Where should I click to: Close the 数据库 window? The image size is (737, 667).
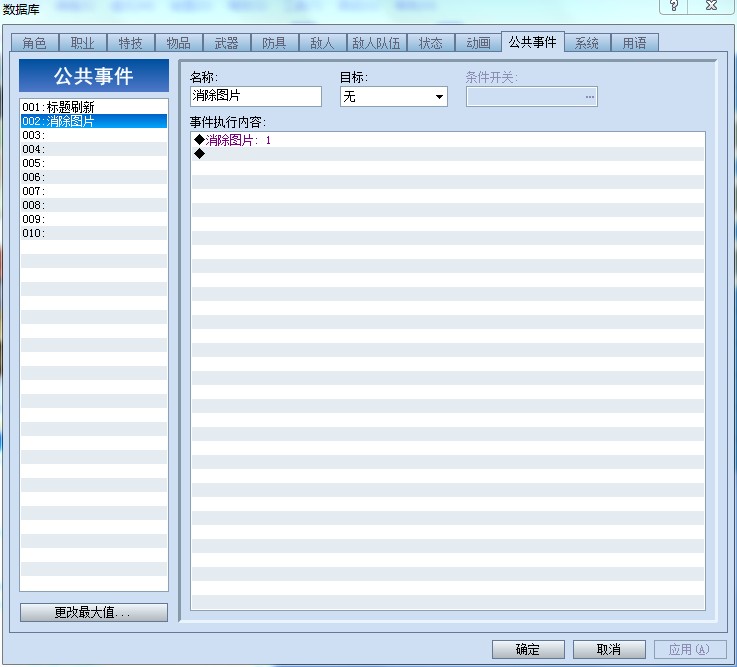point(712,6)
